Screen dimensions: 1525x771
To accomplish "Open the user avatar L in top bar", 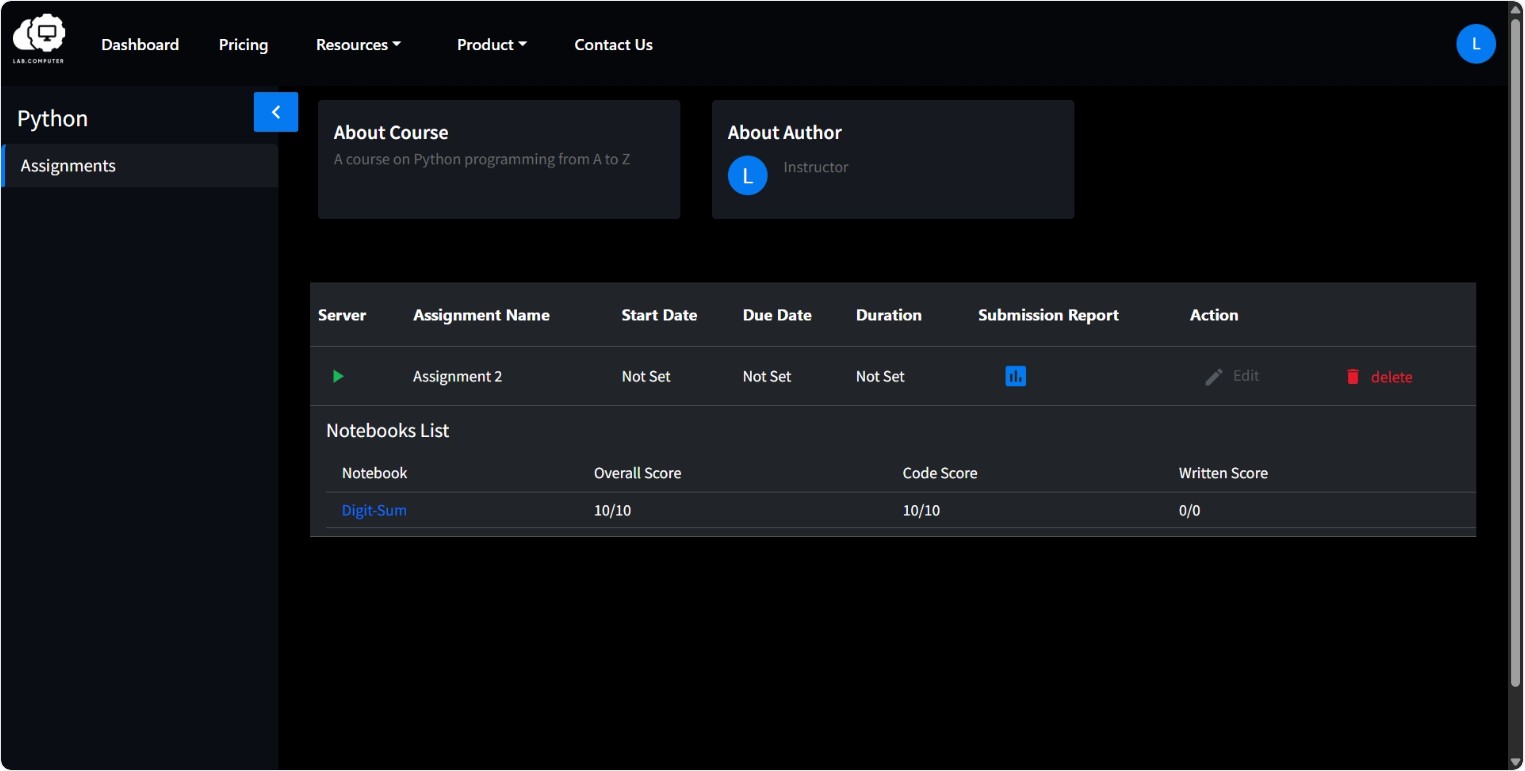I will [1475, 44].
